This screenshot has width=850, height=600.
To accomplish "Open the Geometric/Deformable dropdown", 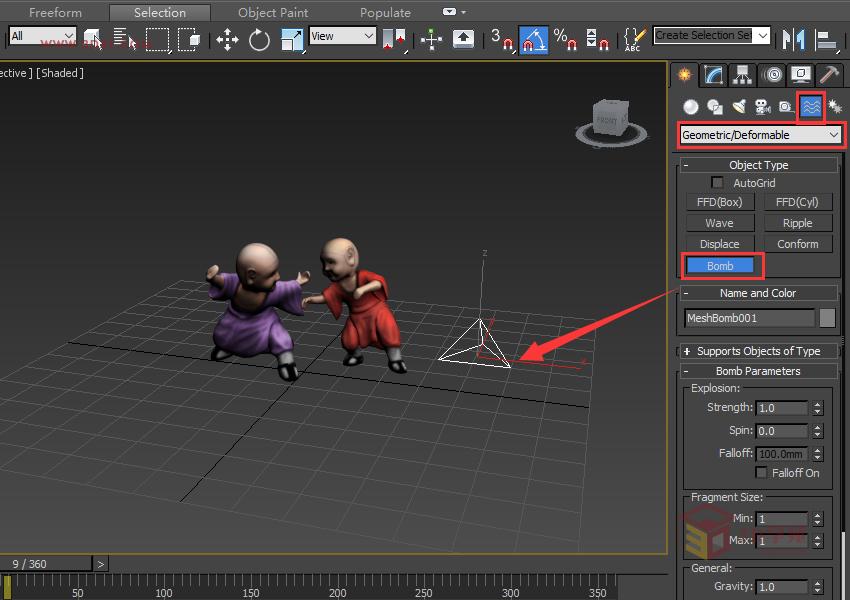I will click(760, 133).
